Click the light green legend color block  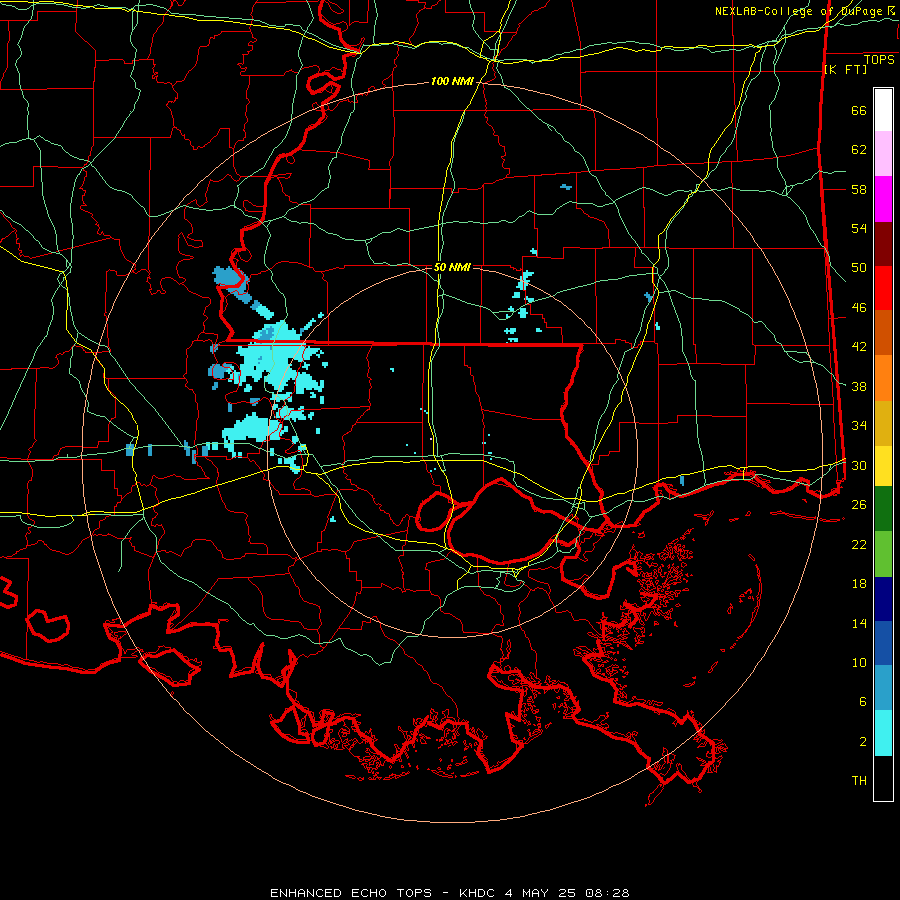click(x=883, y=554)
